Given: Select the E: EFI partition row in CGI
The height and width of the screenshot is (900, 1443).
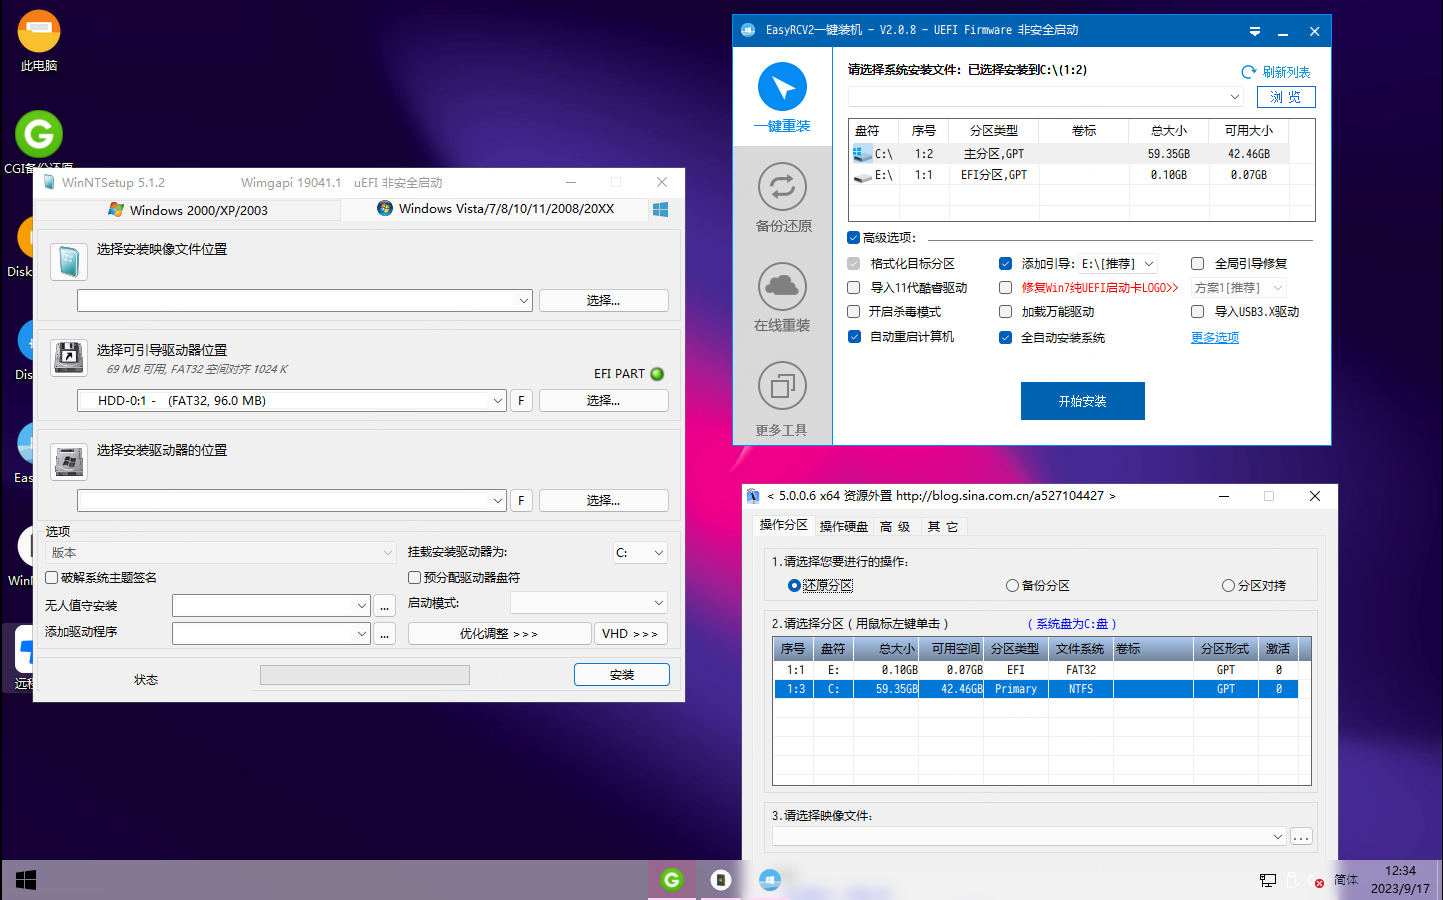Looking at the screenshot, I should tap(1036, 670).
